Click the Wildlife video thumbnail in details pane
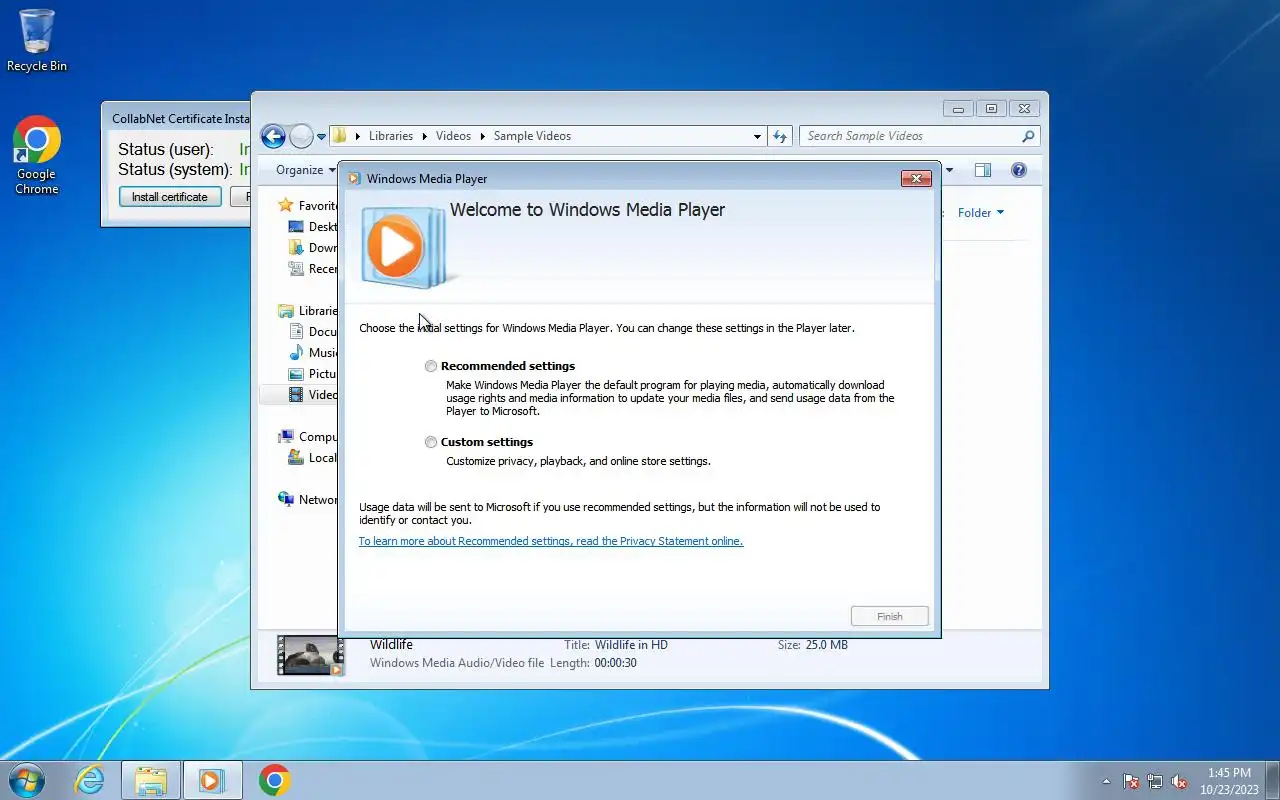The image size is (1280, 800). 311,655
